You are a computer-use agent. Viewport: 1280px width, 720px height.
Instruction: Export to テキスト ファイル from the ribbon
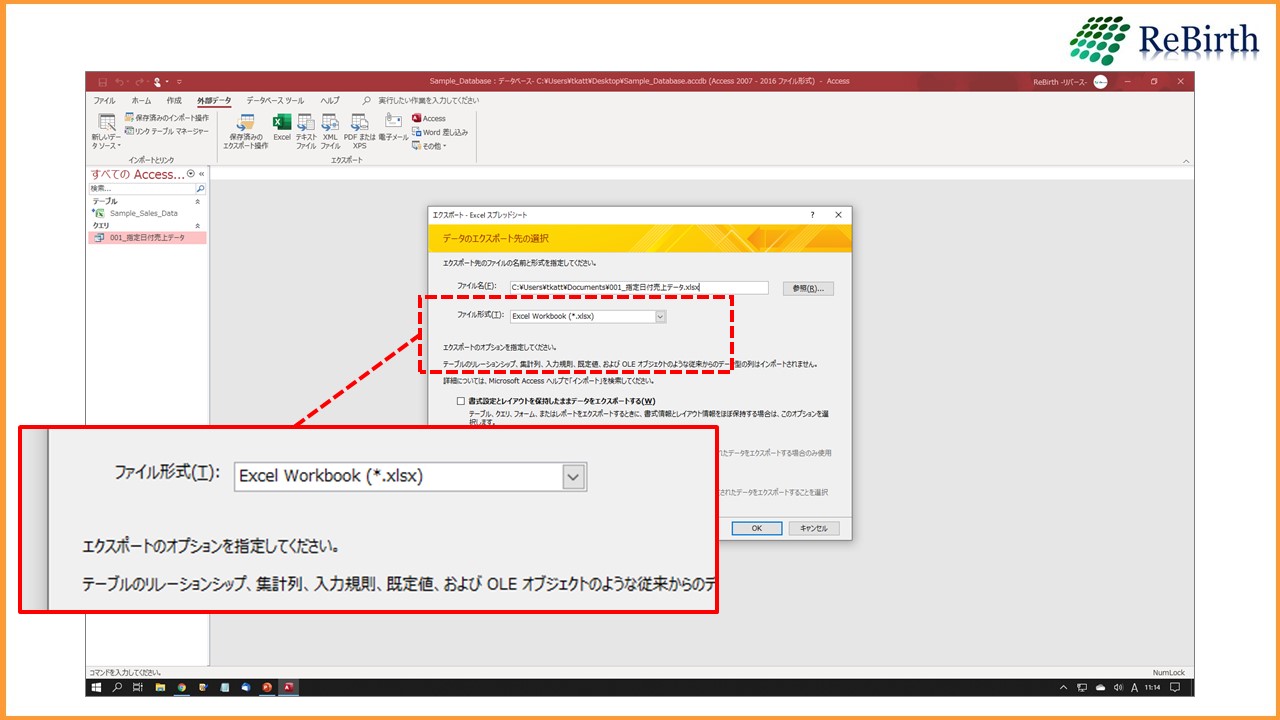(x=306, y=131)
